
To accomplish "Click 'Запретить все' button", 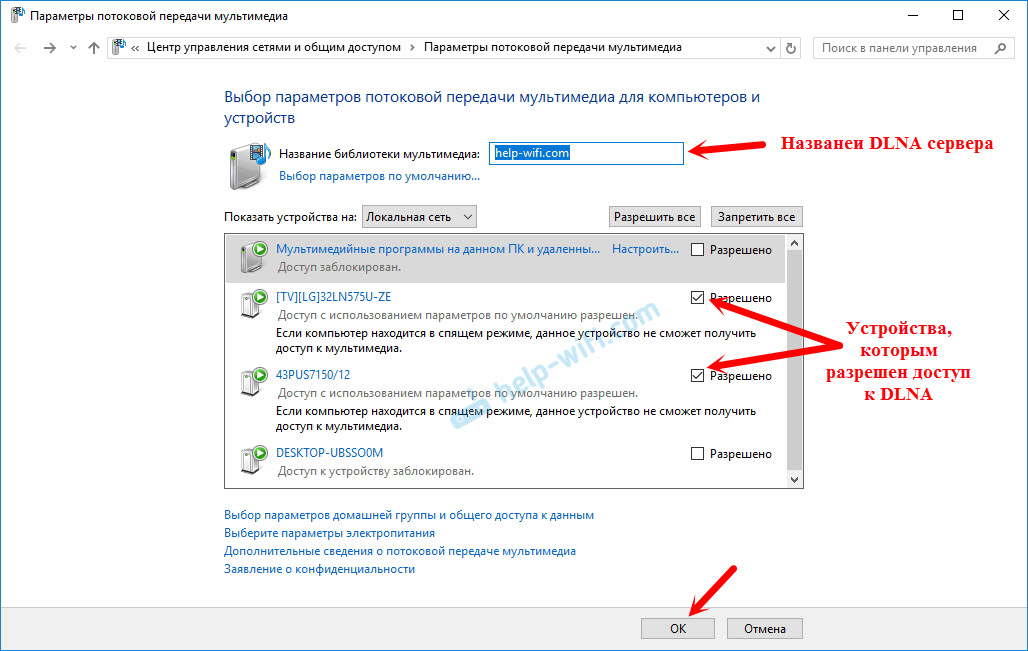I will click(757, 217).
